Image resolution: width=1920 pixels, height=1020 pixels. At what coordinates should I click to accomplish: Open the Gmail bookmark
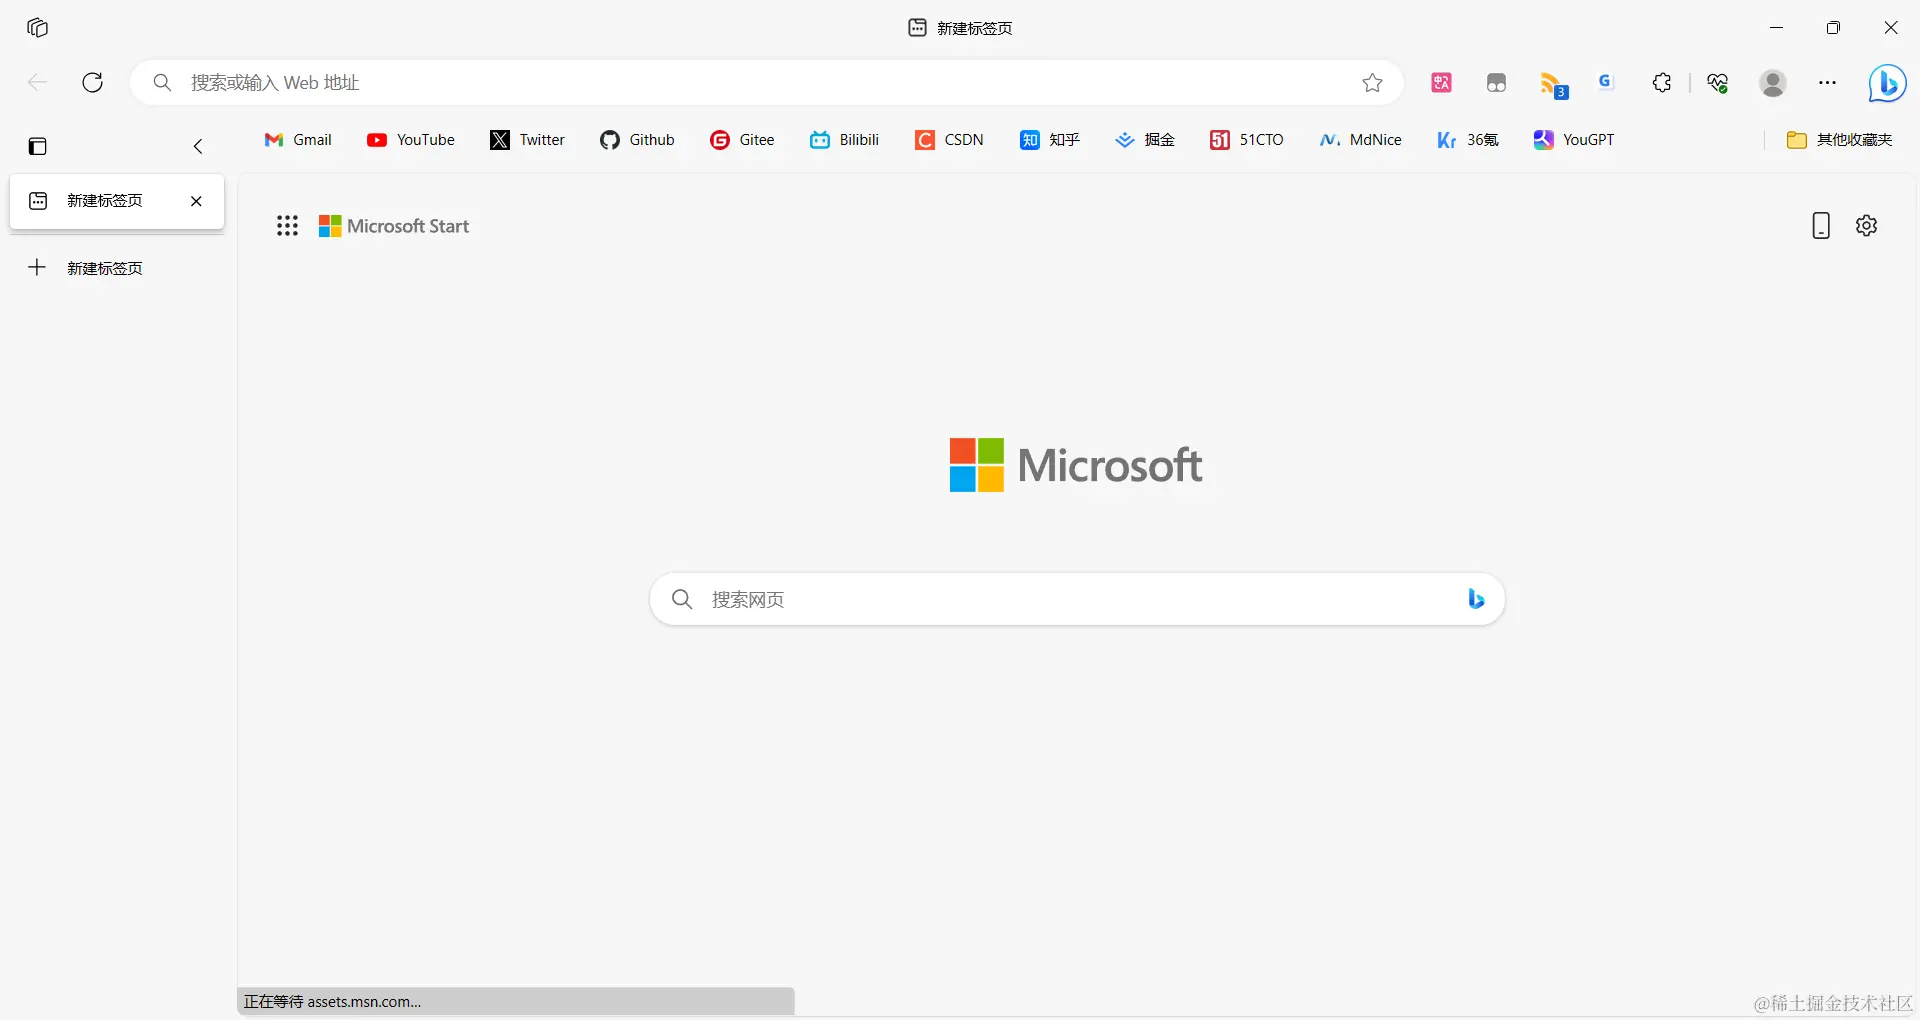[x=298, y=140]
